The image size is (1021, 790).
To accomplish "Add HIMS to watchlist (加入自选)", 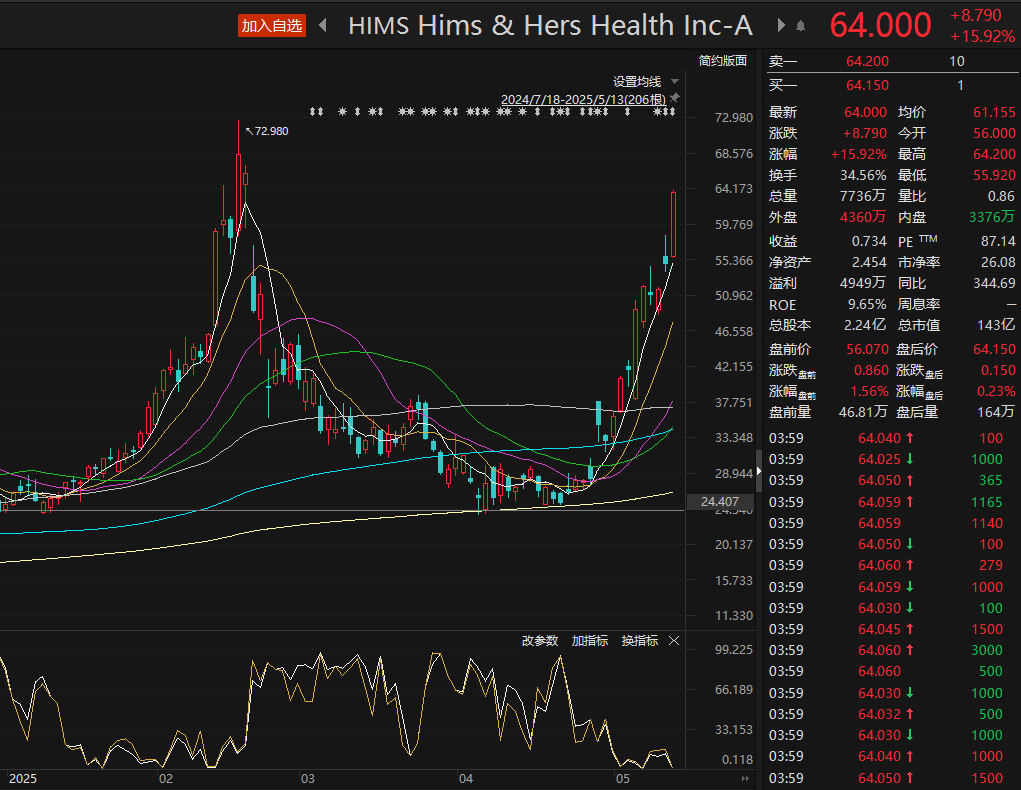I will pos(272,26).
